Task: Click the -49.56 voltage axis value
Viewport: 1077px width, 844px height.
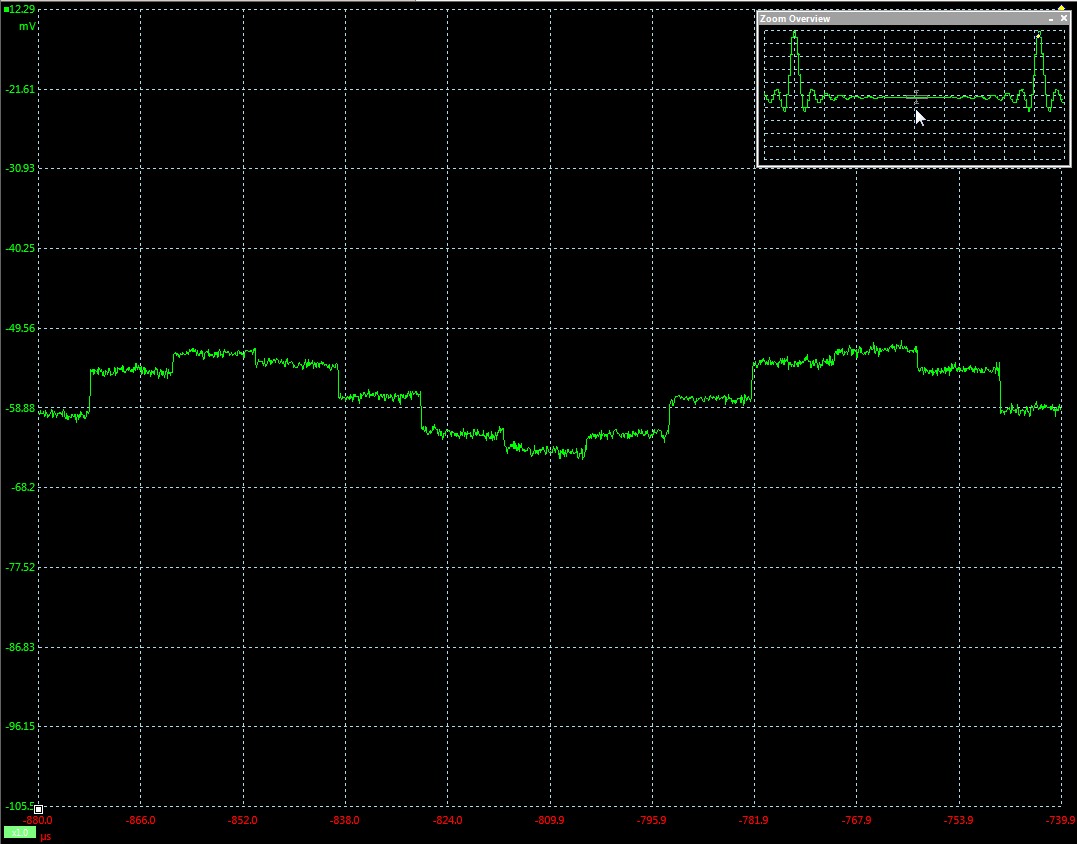Action: point(20,328)
